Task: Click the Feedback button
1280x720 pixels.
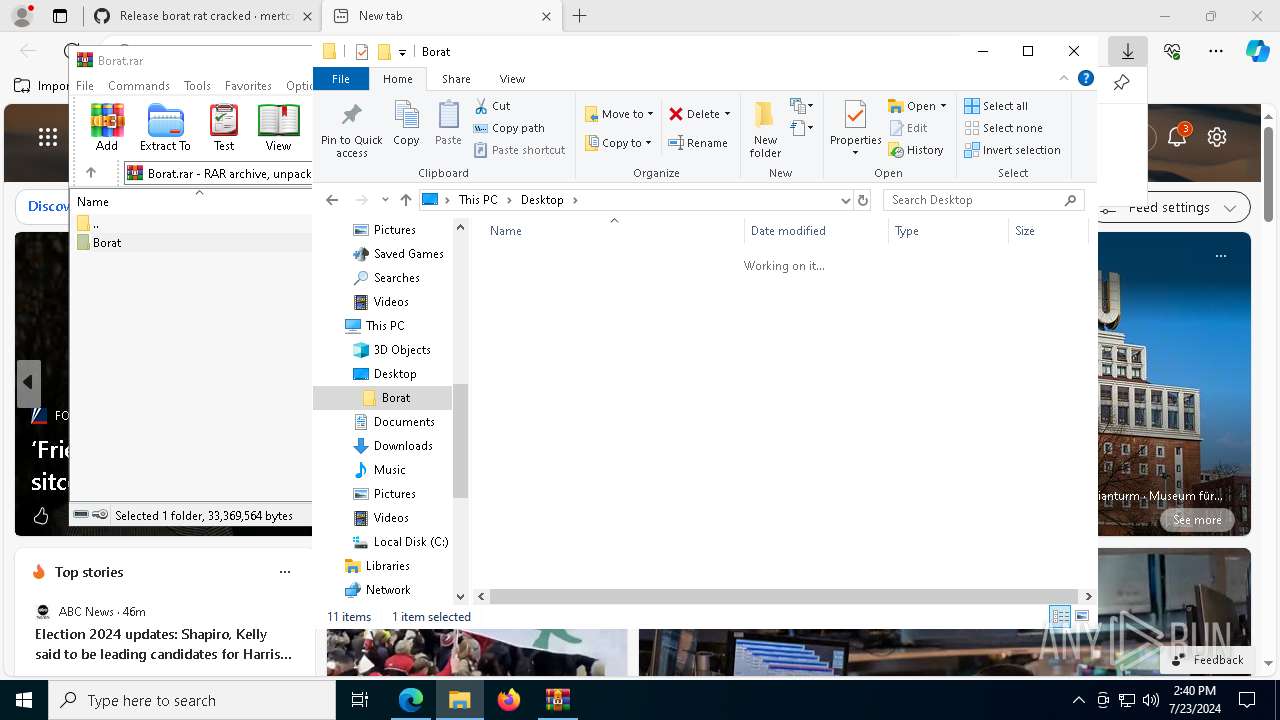Action: 1208,660
